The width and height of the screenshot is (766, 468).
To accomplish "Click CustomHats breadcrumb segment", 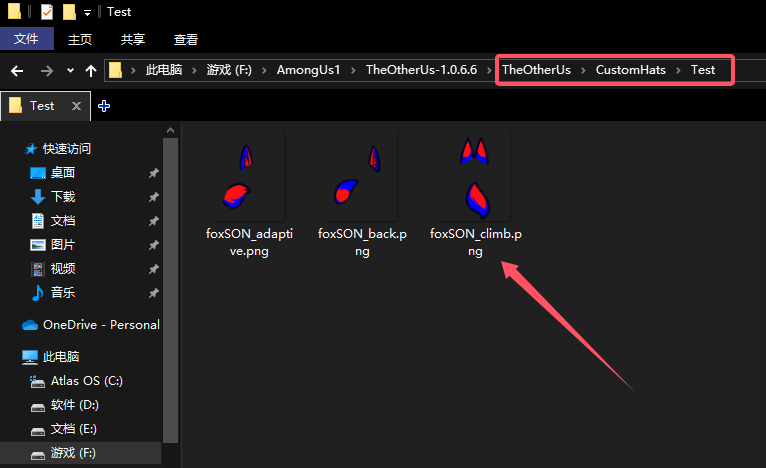I will (631, 70).
